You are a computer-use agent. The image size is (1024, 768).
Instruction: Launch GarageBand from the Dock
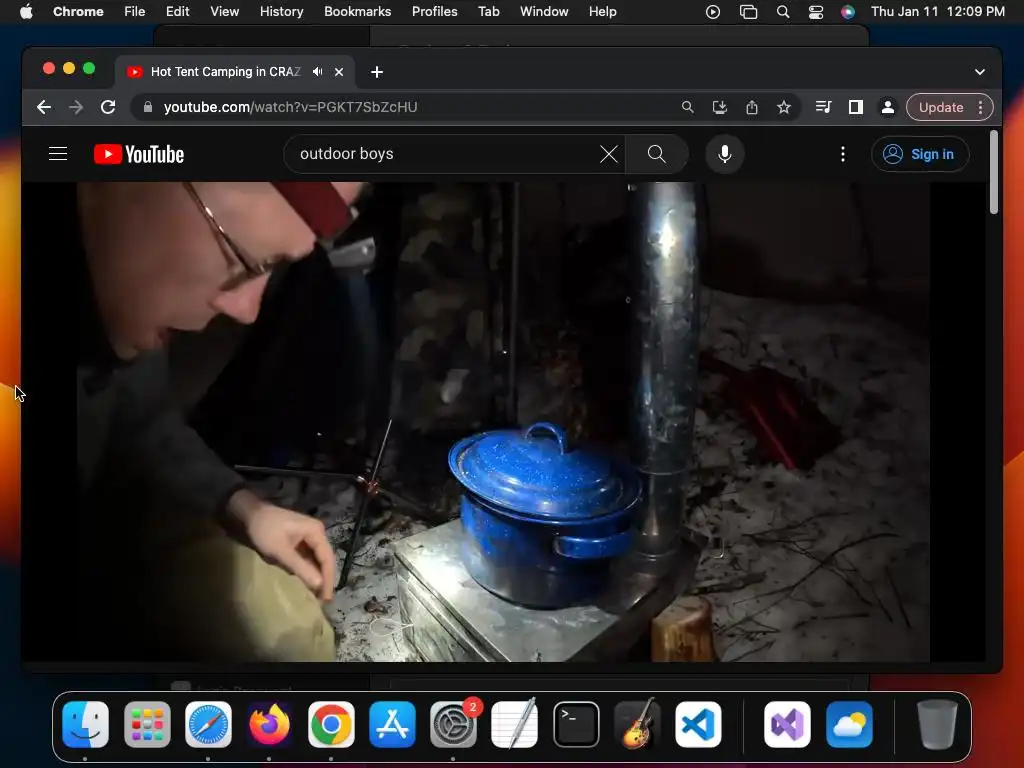637,724
